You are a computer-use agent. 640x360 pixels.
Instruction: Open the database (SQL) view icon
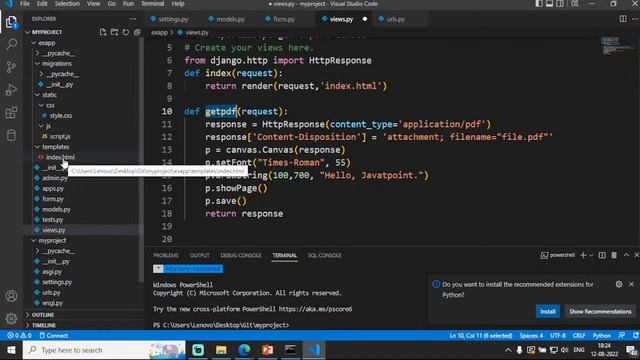coord(11,136)
